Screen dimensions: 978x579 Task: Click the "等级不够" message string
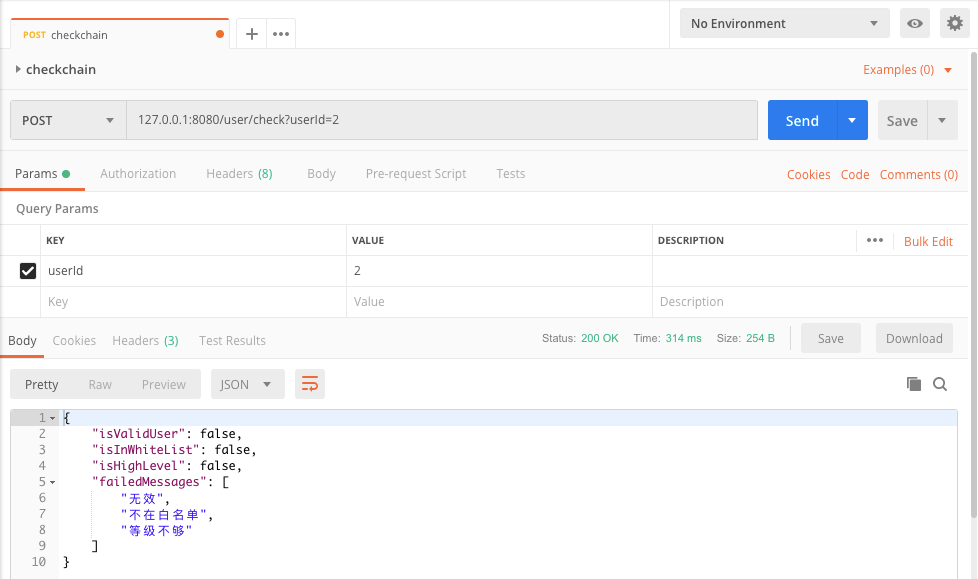click(x=156, y=531)
